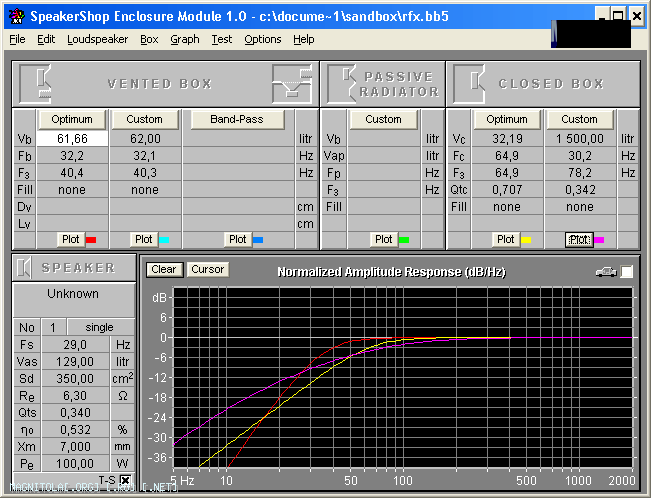Click the Sd value 350,00
The height and width of the screenshot is (498, 651).
point(75,379)
